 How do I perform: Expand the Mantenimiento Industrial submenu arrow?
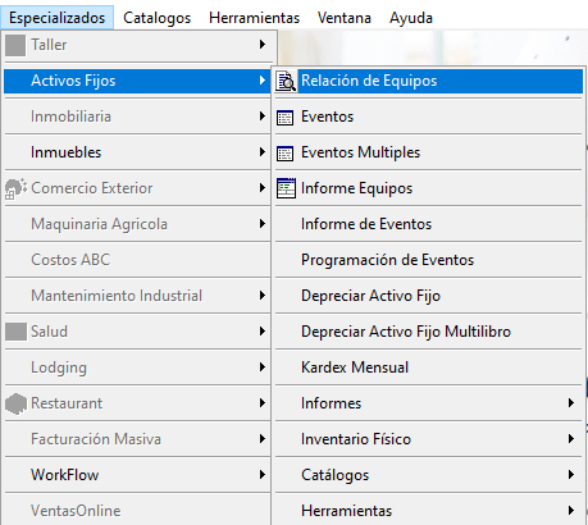[x=262, y=296]
